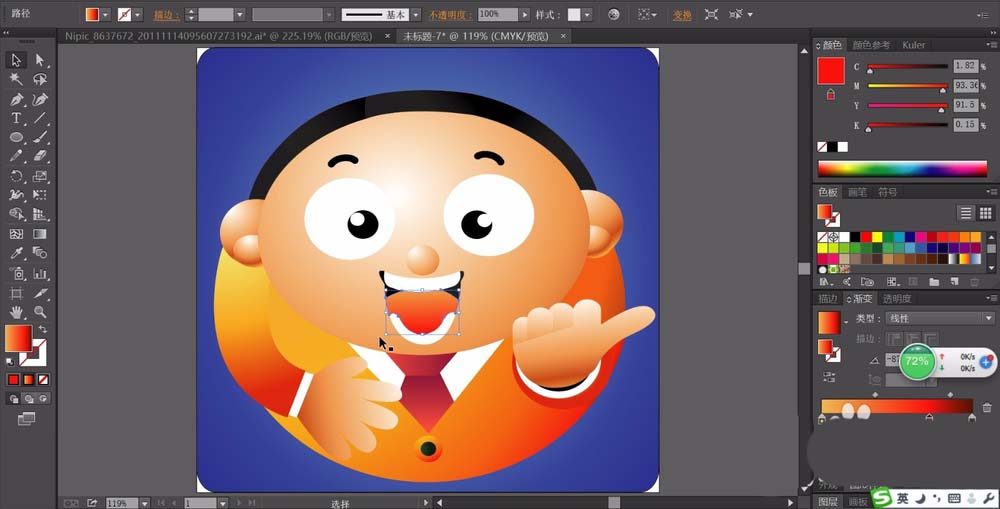Set fill to solid Color mode
The image size is (1000, 509).
13,380
